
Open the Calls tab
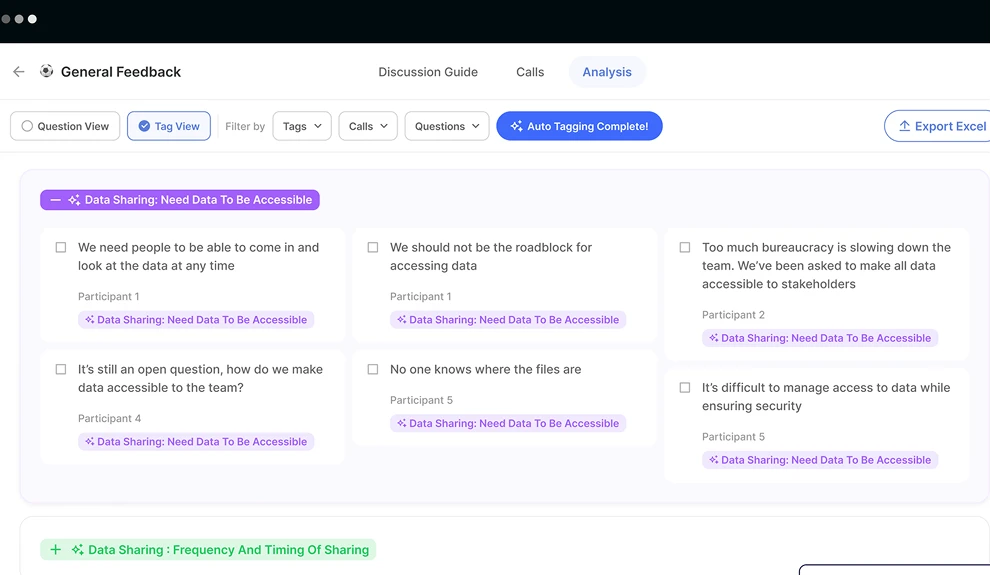click(x=530, y=72)
